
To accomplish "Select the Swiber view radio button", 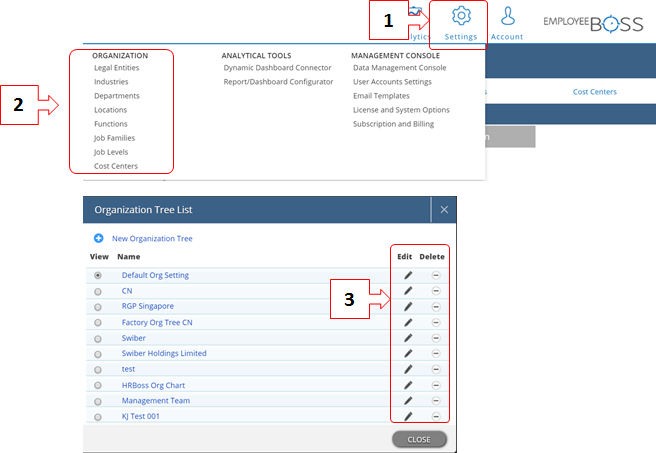I will pyautogui.click(x=98, y=339).
